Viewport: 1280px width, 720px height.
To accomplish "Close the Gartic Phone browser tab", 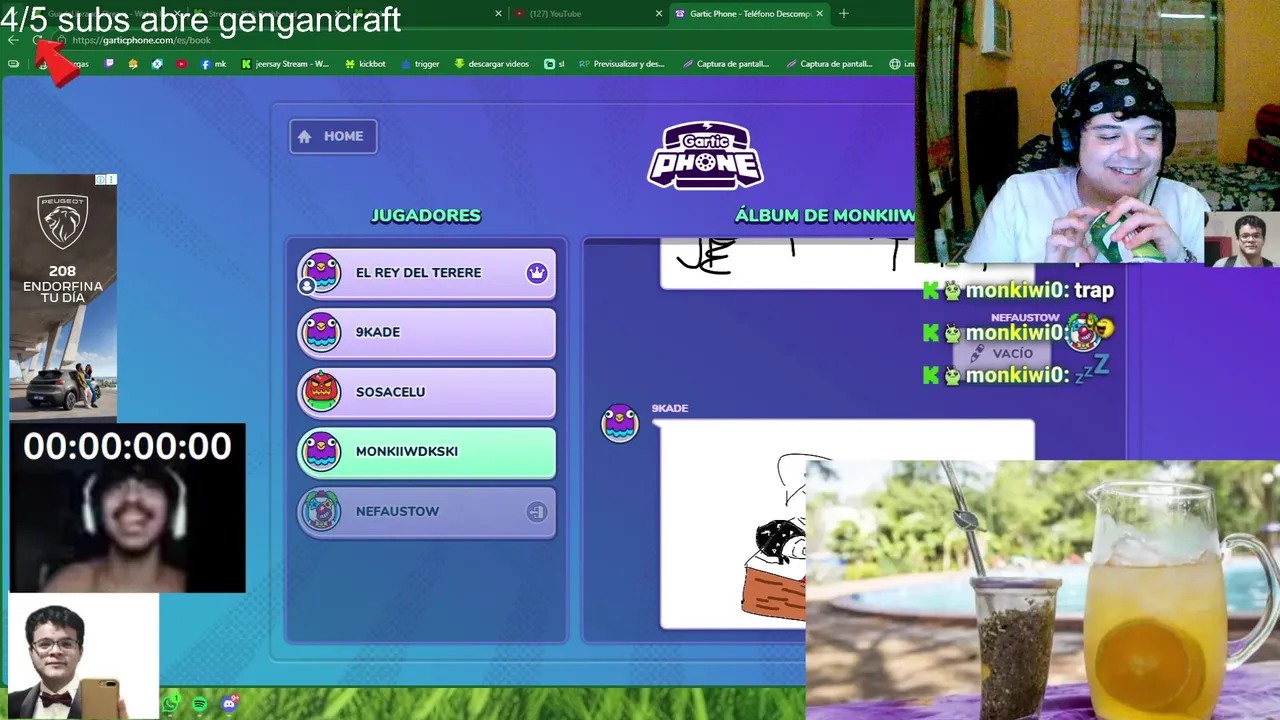I will pos(820,14).
